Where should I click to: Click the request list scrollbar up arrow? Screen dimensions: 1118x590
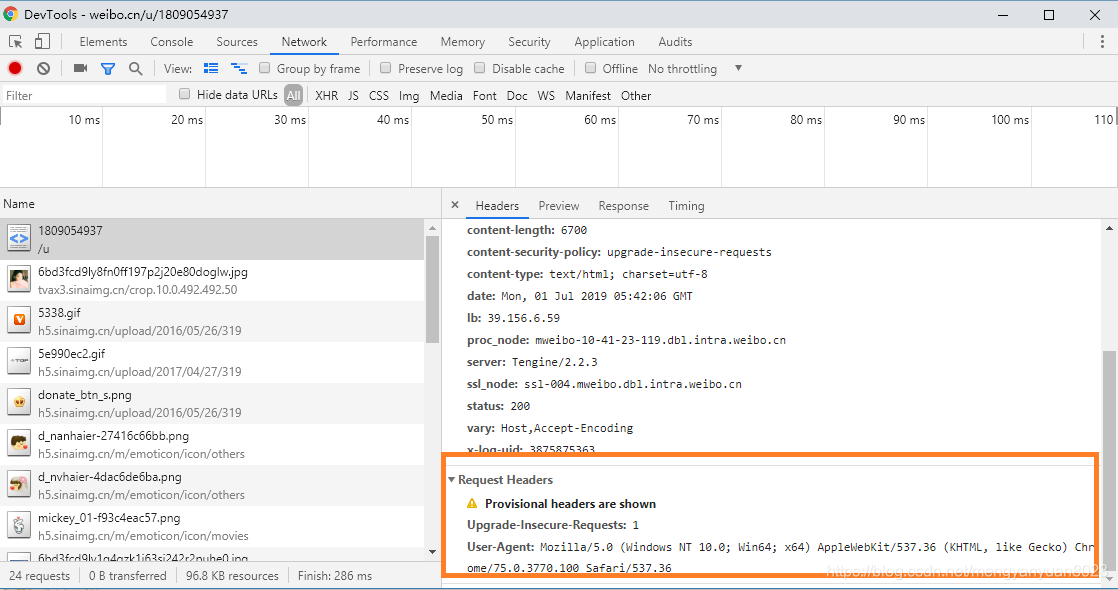(x=432, y=228)
